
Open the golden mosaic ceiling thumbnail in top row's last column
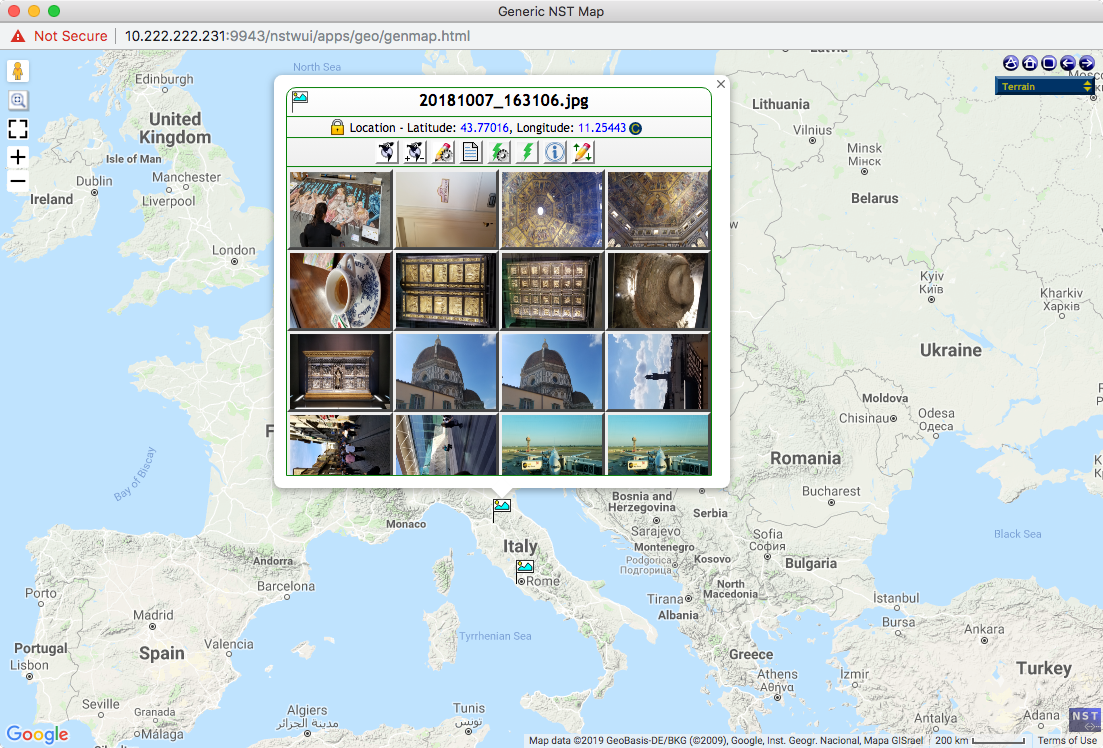tap(658, 210)
